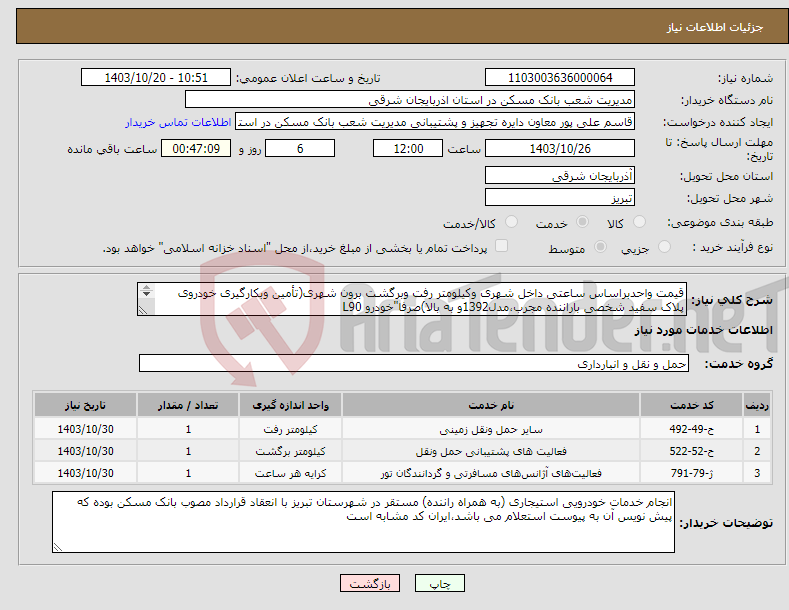
Task: Click the جزئیات اطلاعات نیاز page title
Action: [x=715, y=27]
